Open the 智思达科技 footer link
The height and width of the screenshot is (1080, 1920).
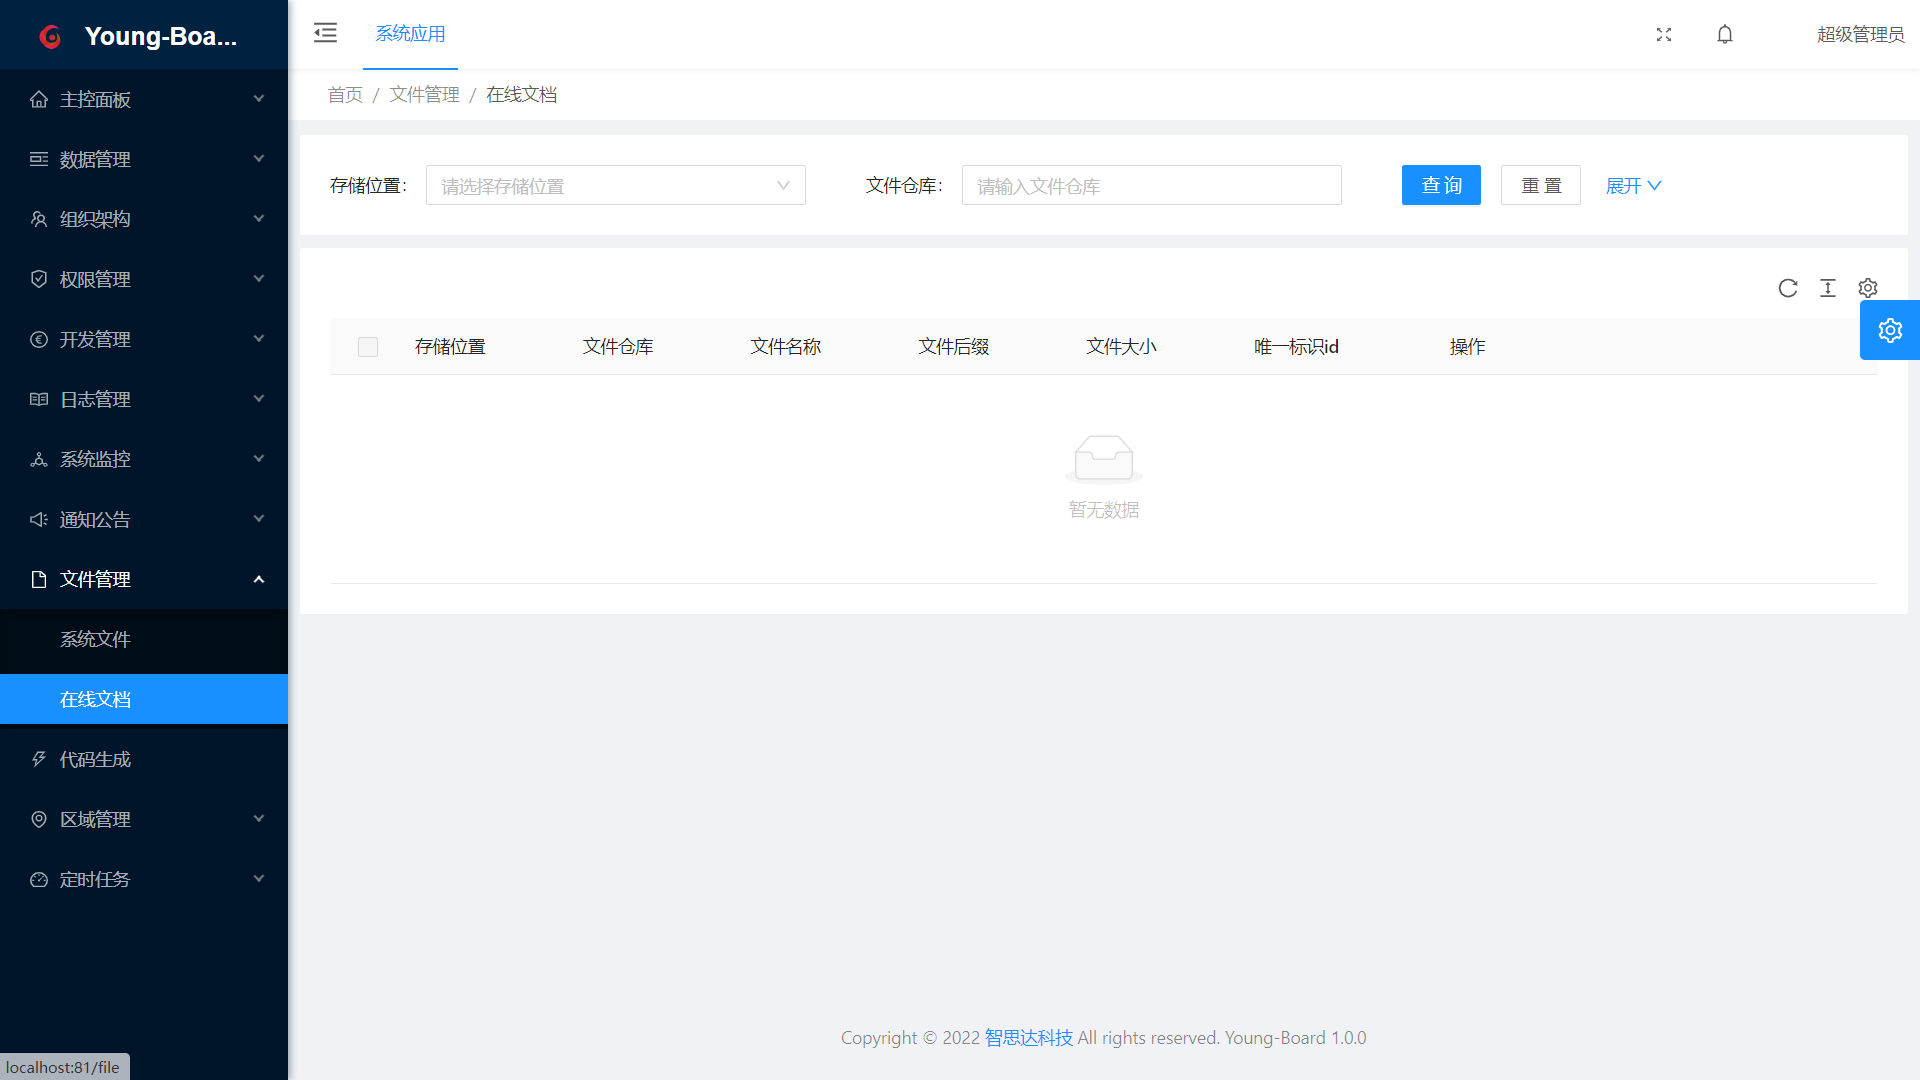click(x=1028, y=1038)
